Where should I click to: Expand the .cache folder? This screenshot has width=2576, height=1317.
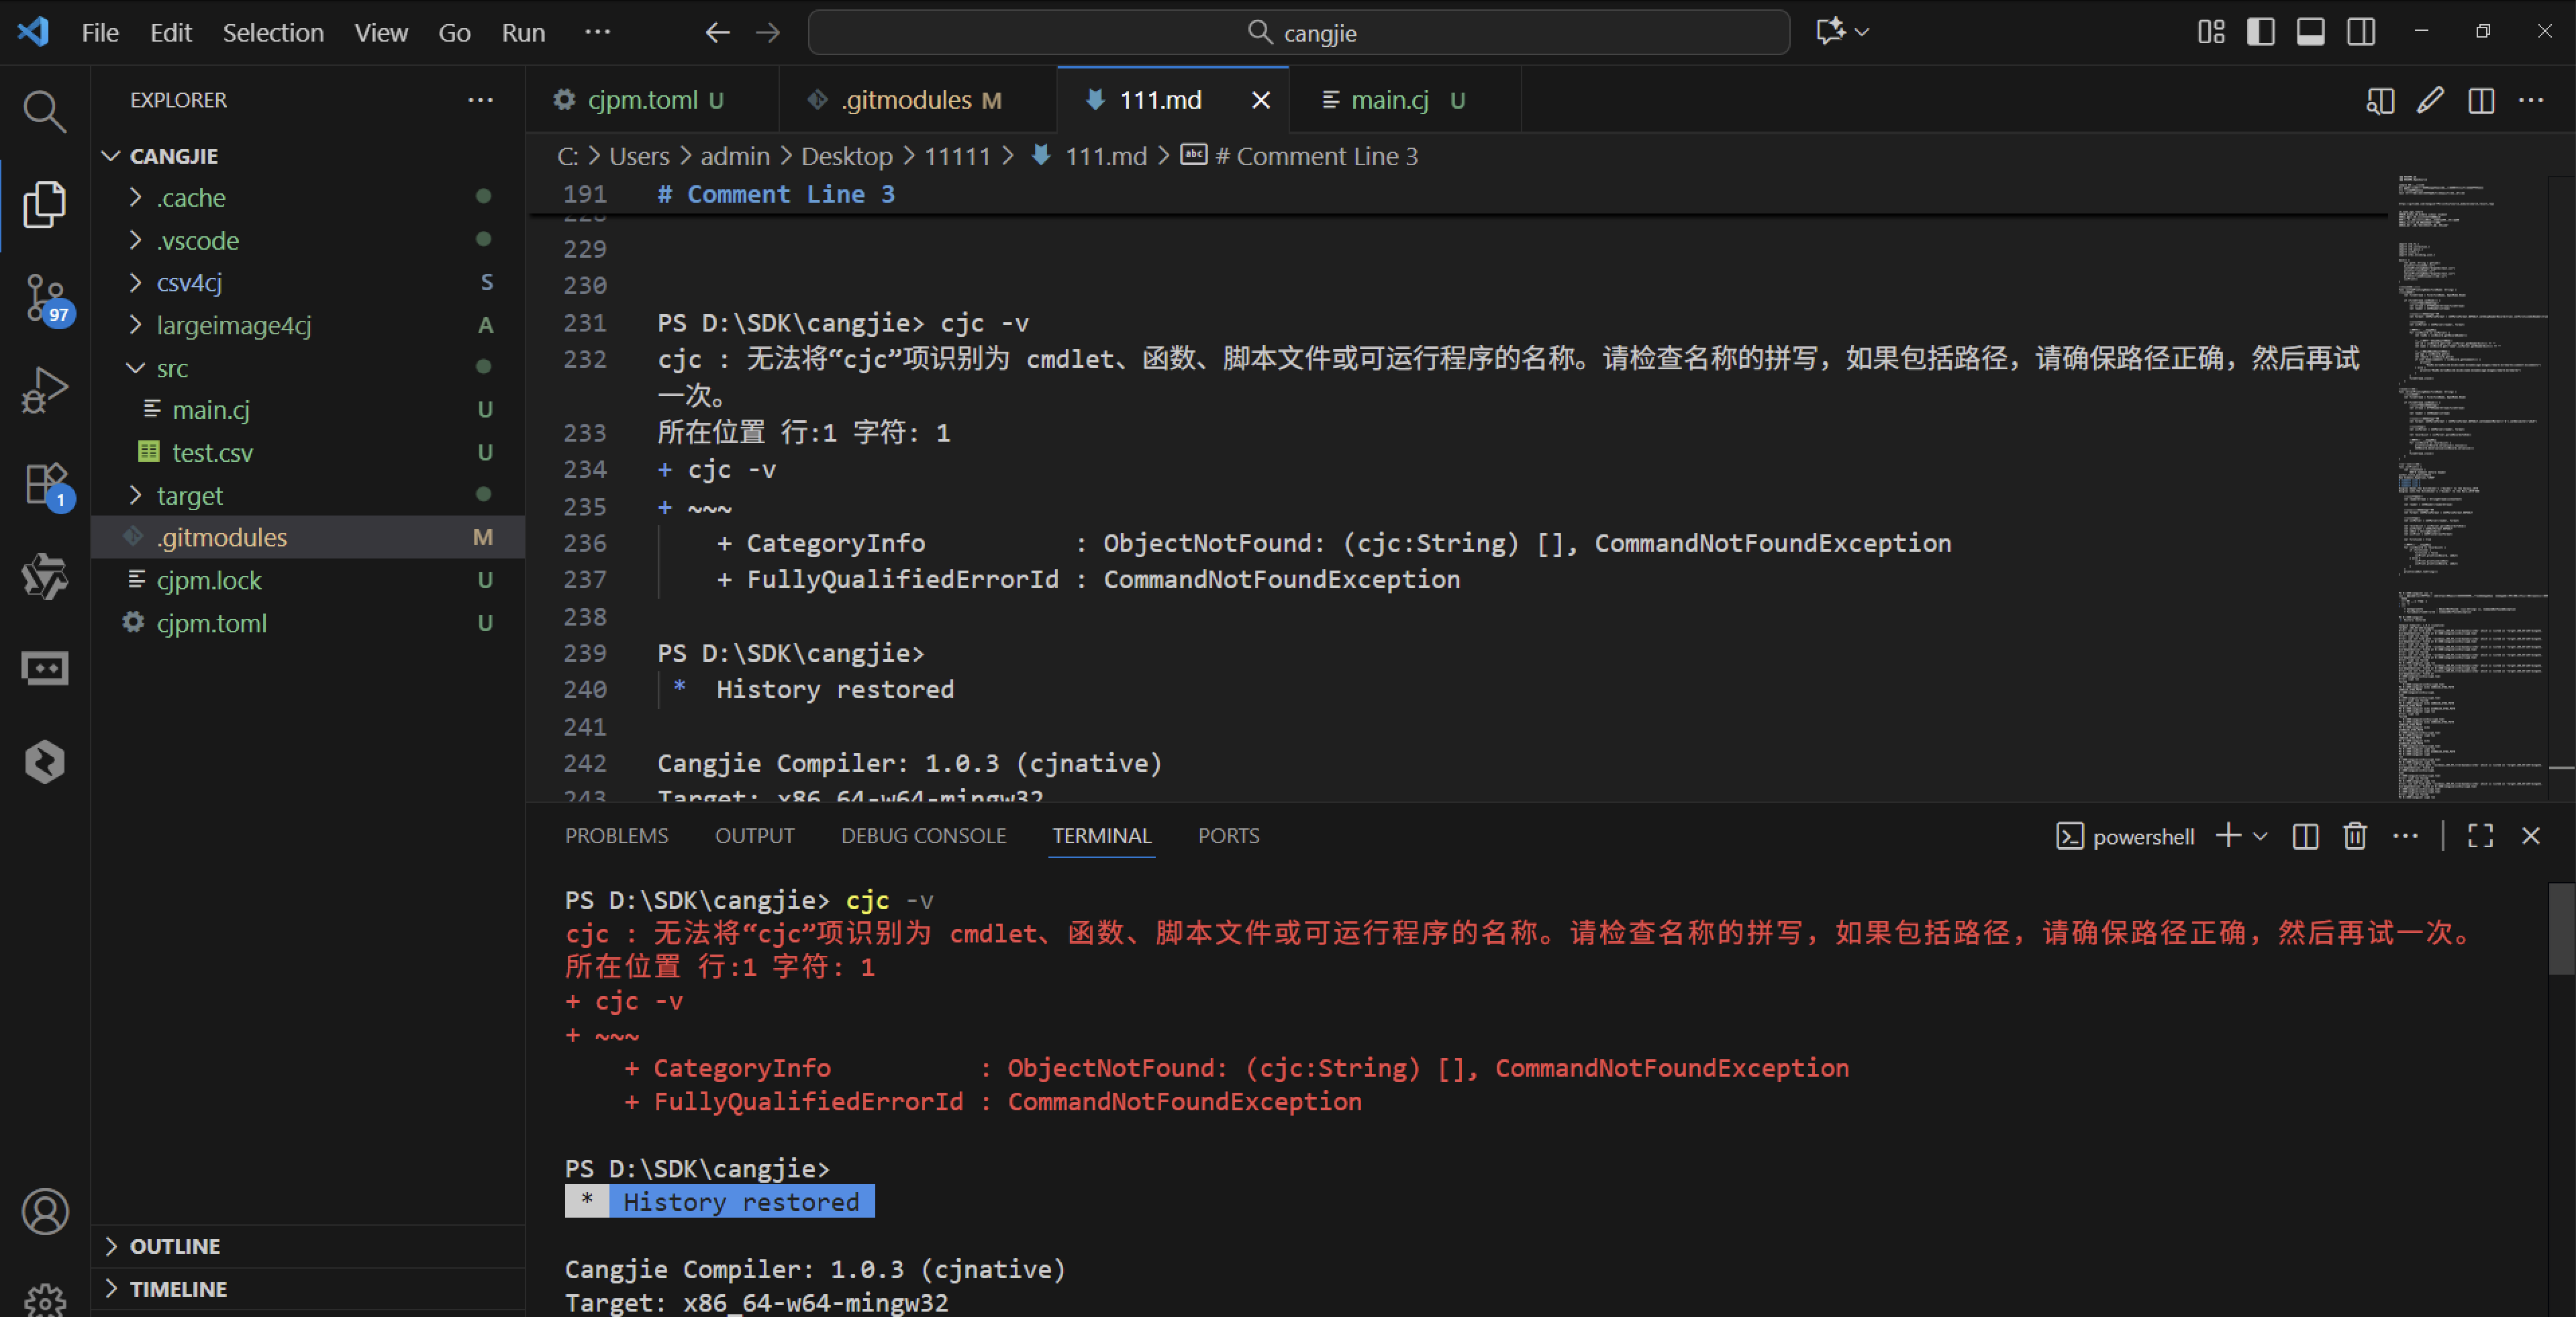pyautogui.click(x=191, y=198)
